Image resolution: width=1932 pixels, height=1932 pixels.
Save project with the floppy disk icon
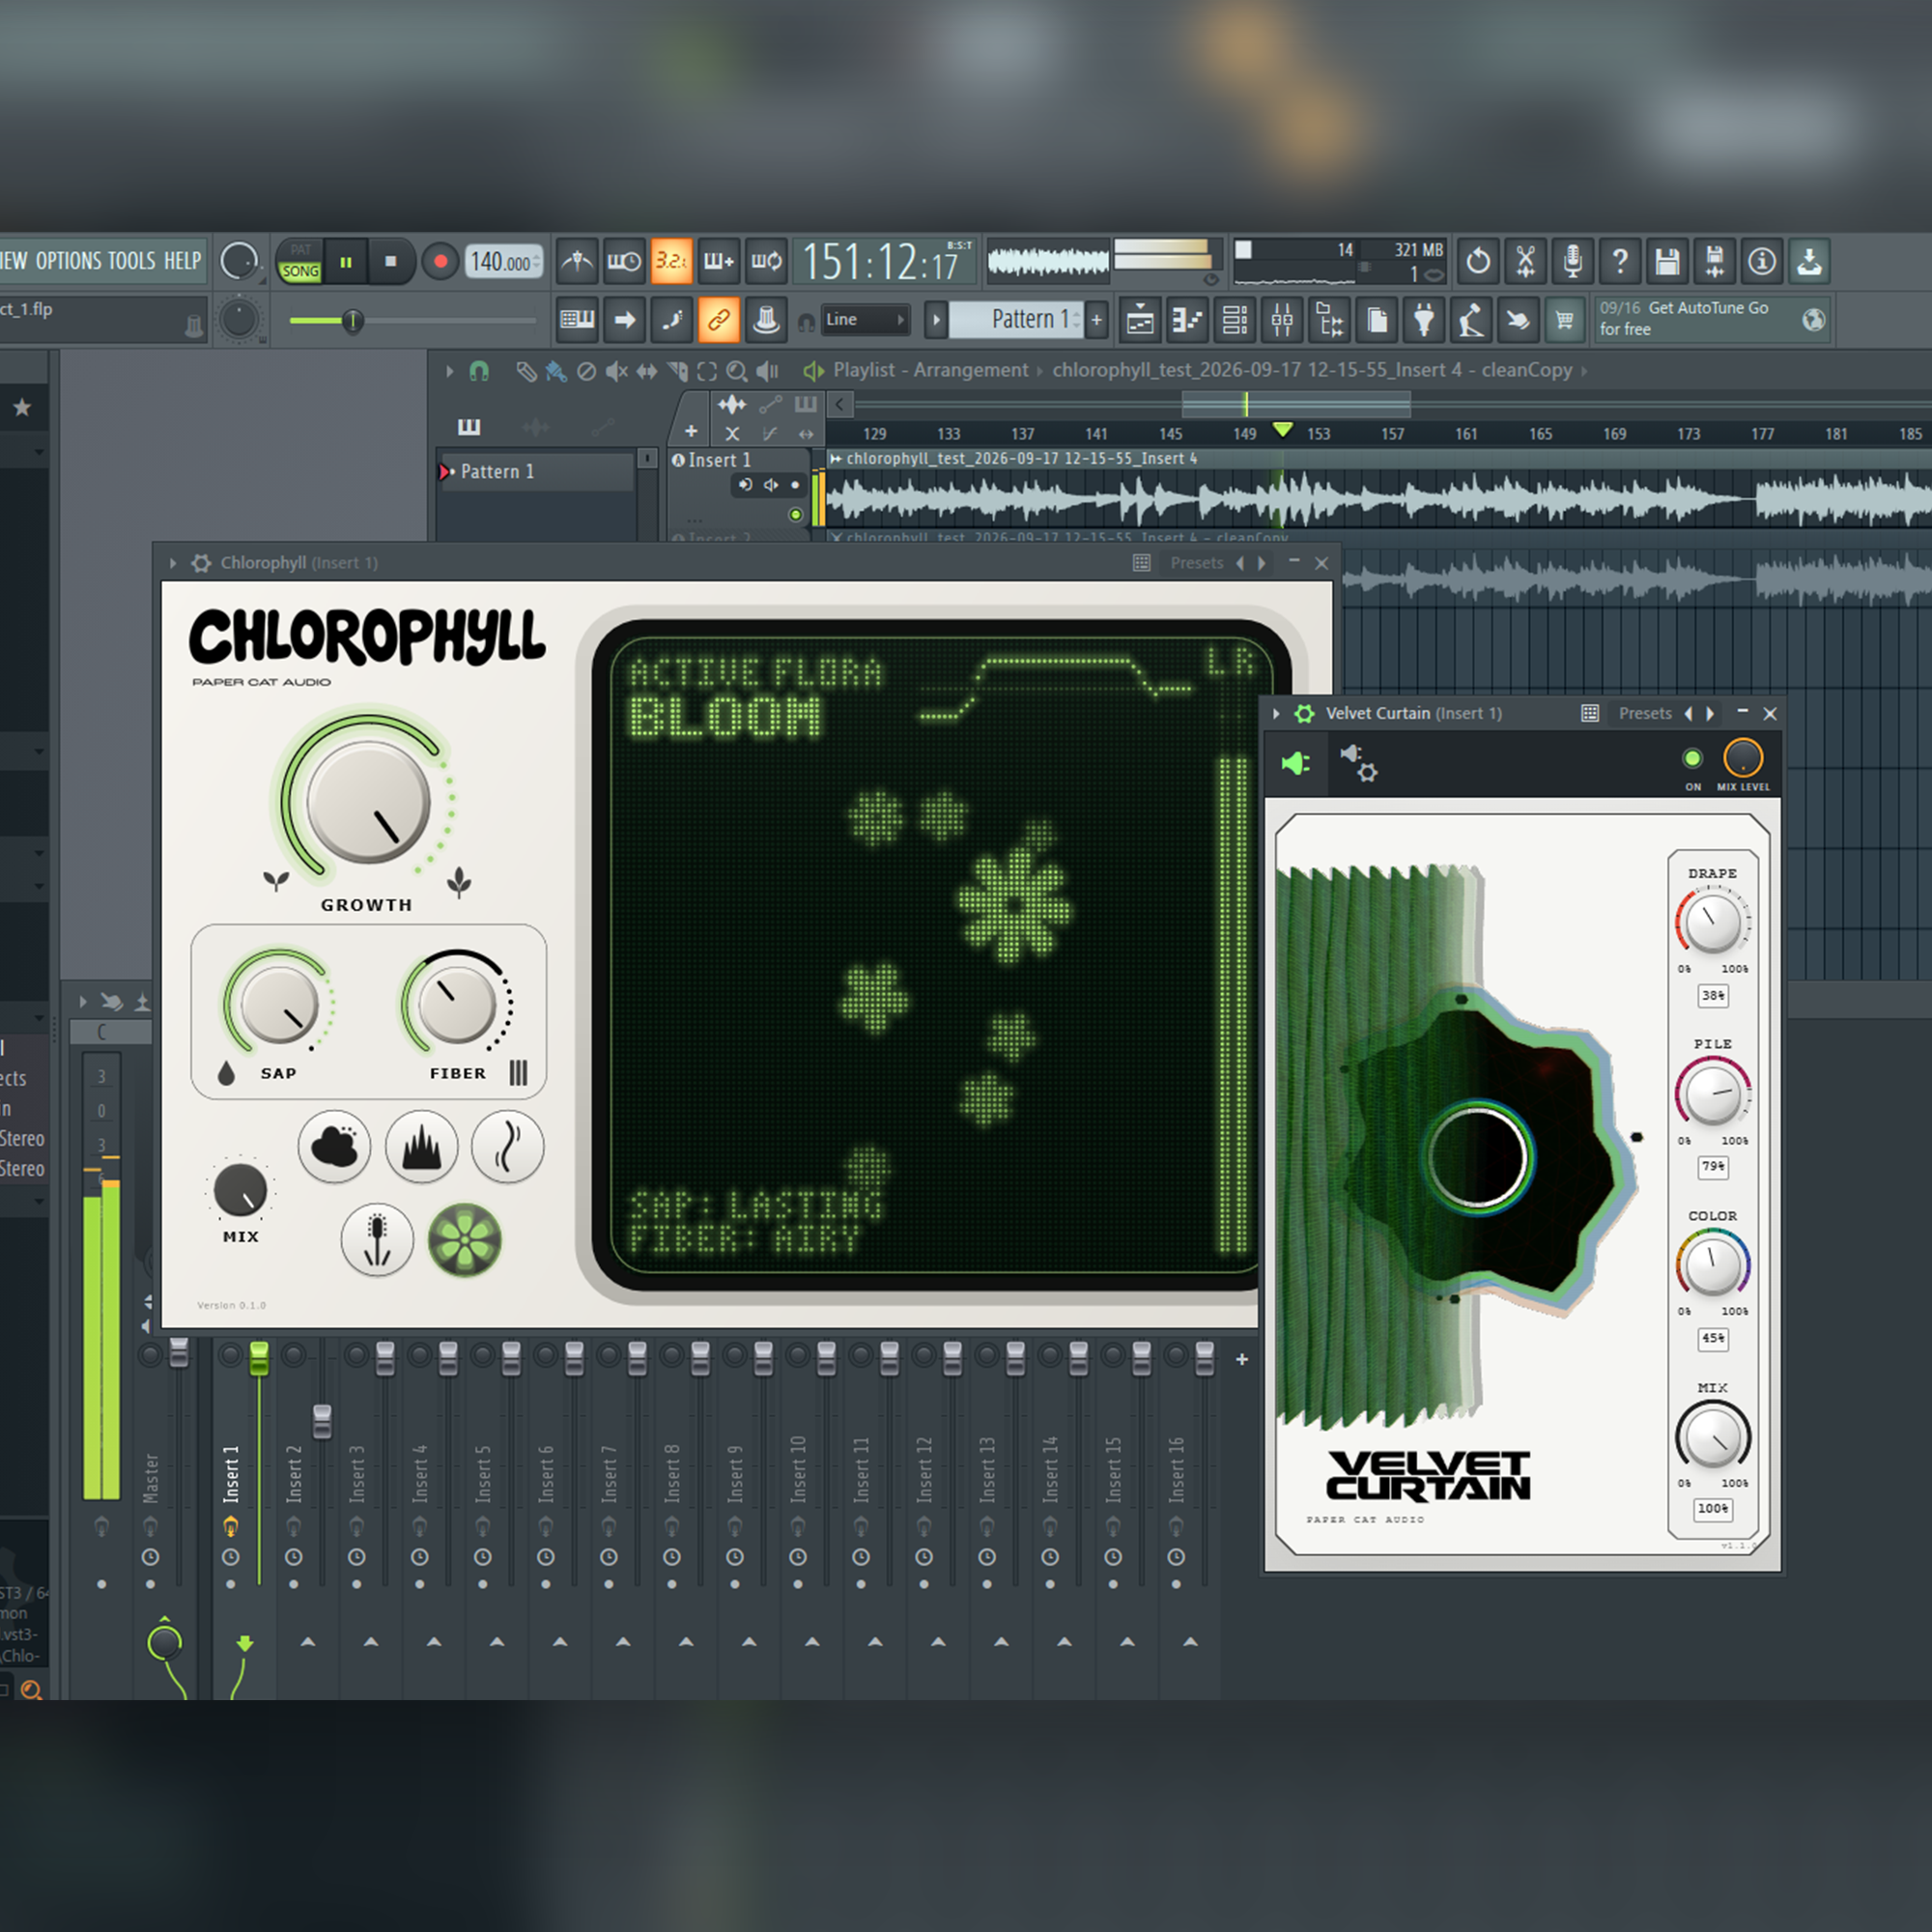1667,262
